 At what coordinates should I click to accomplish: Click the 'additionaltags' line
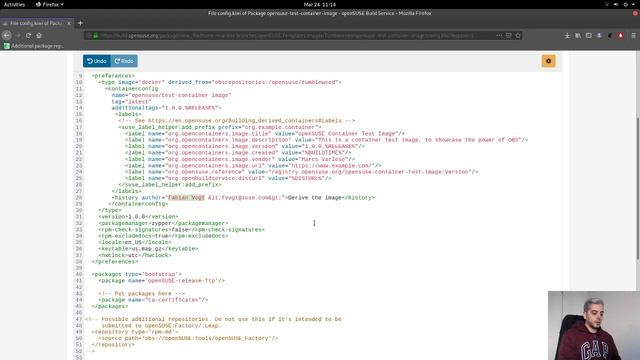click(x=166, y=108)
